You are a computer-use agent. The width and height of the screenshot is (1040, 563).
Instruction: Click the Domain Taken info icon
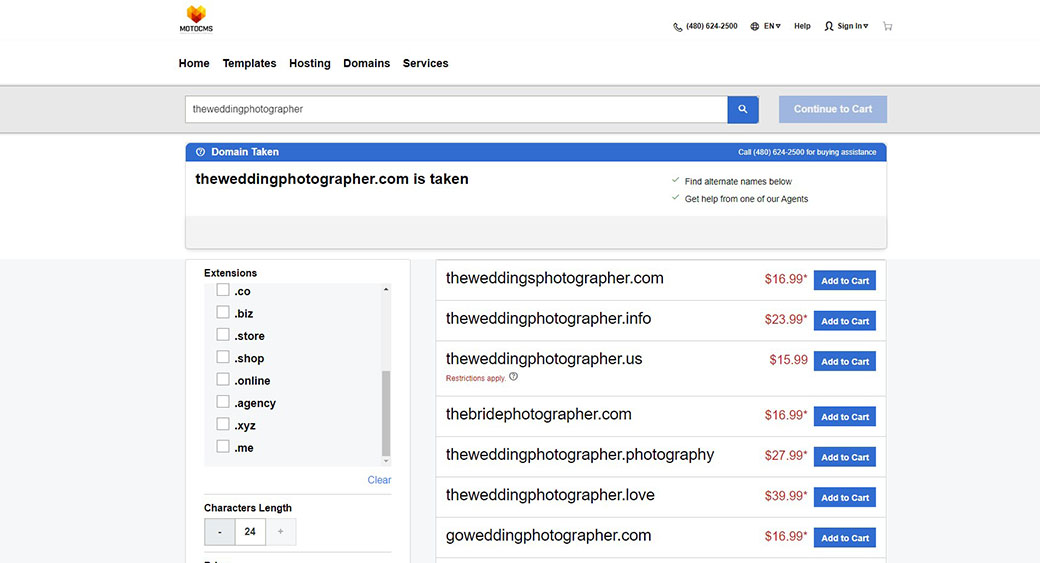click(x=200, y=152)
